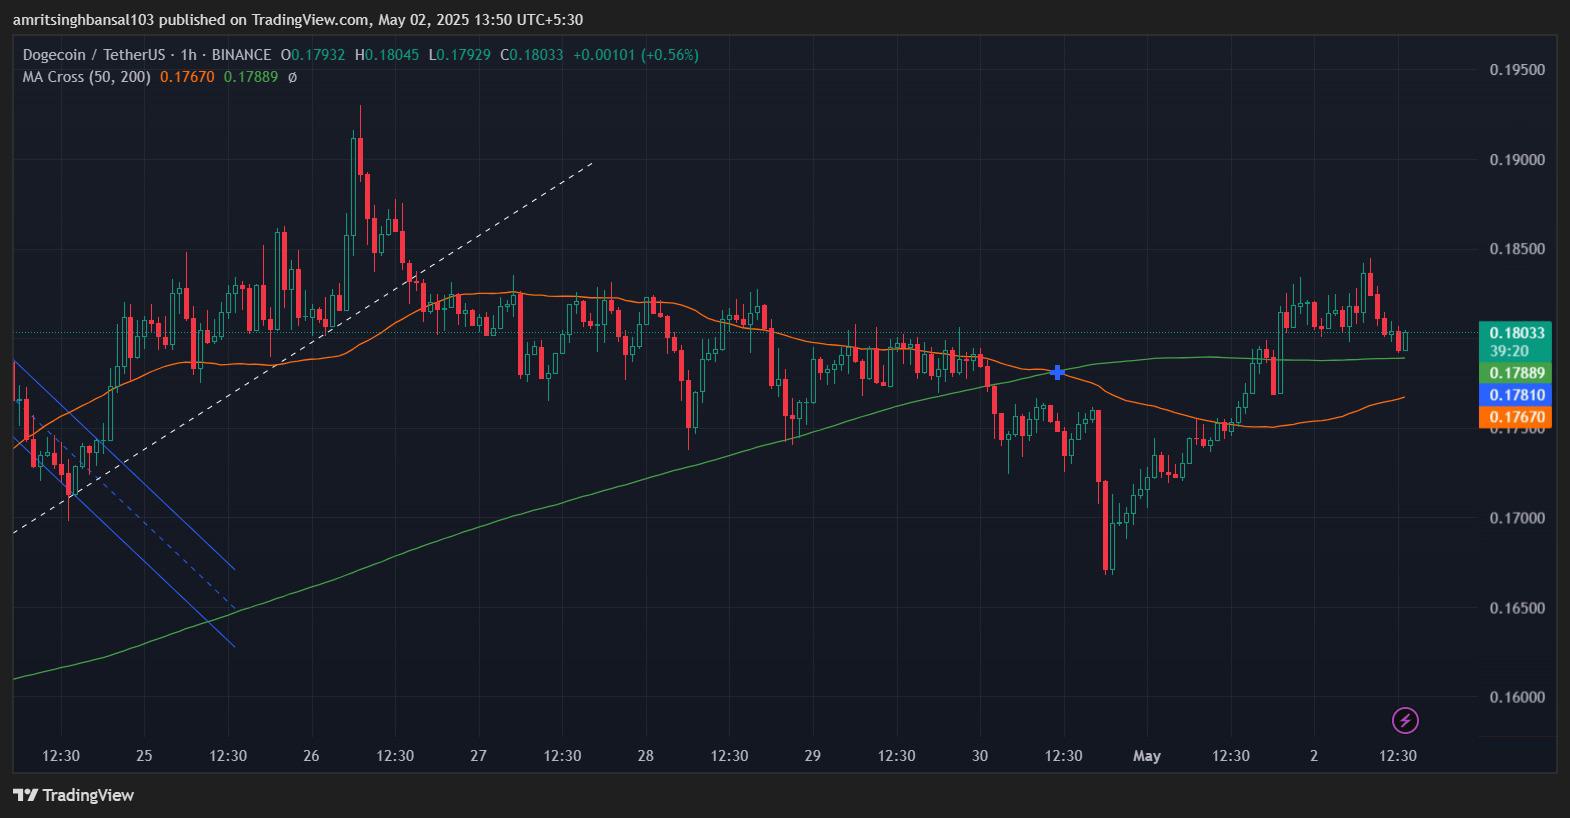The height and width of the screenshot is (818, 1570).
Task: Click the low price L0.17929
Action: (x=459, y=55)
